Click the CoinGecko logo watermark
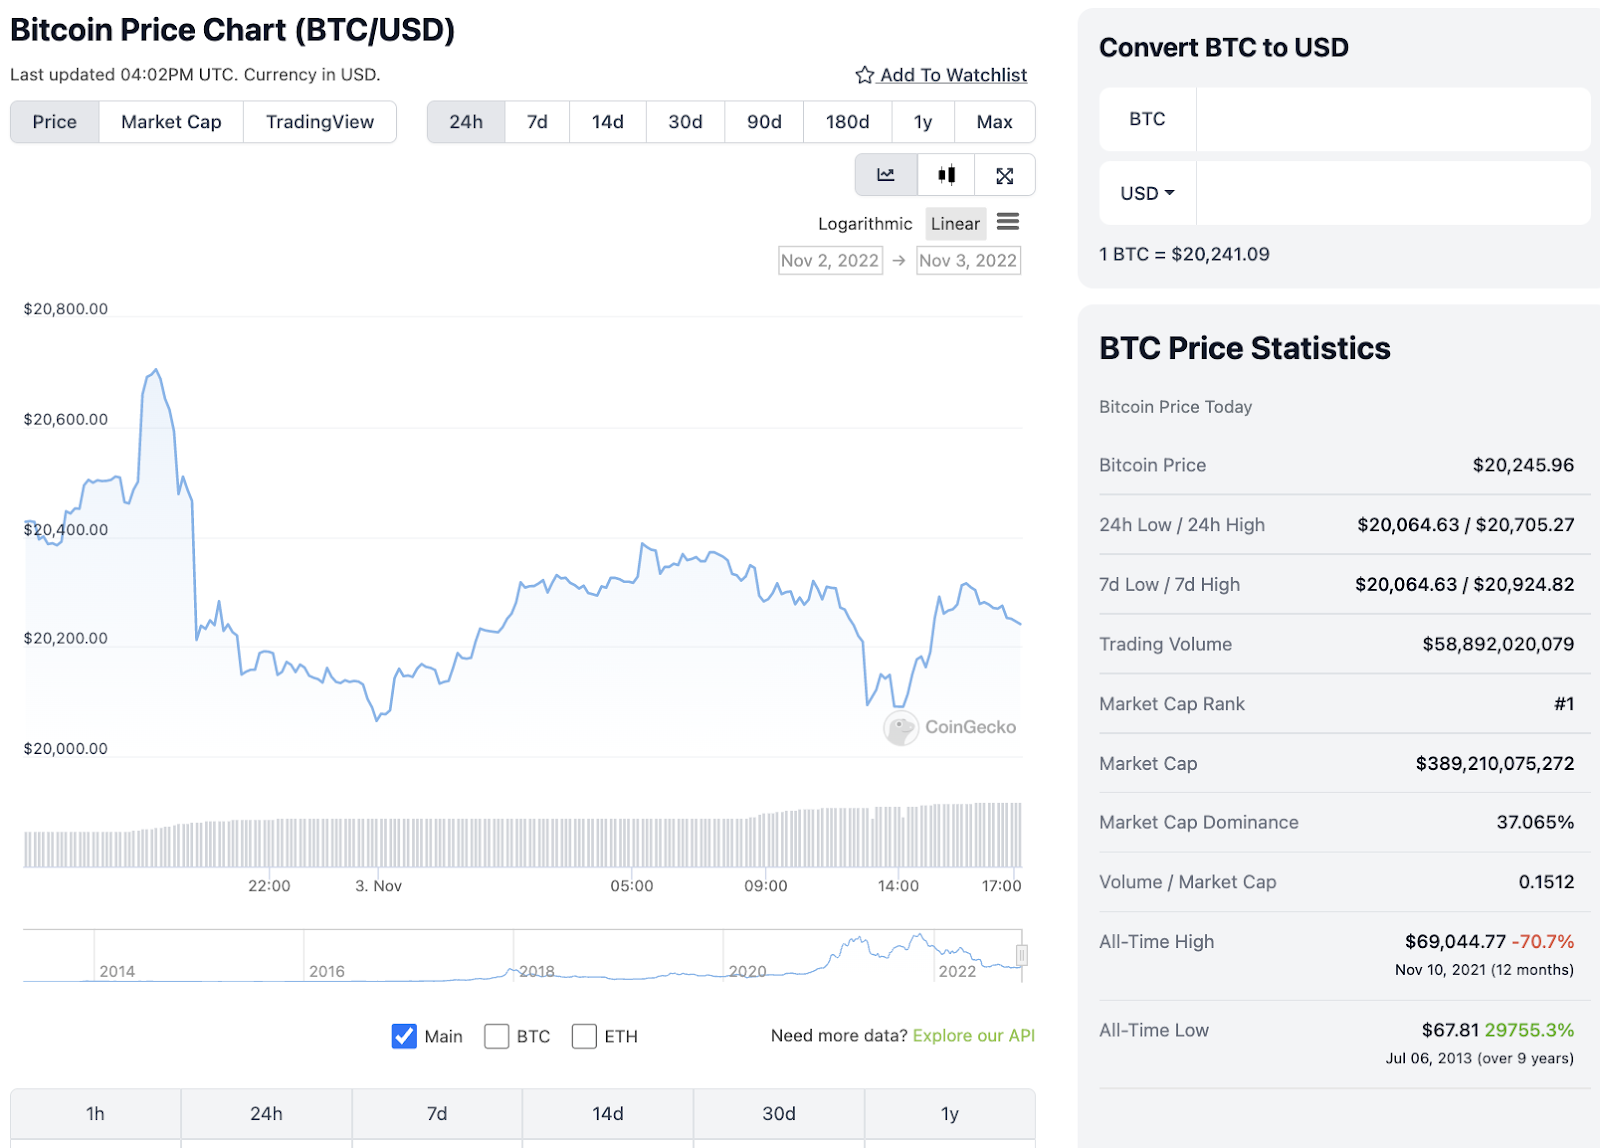This screenshot has width=1600, height=1148. pyautogui.click(x=950, y=727)
